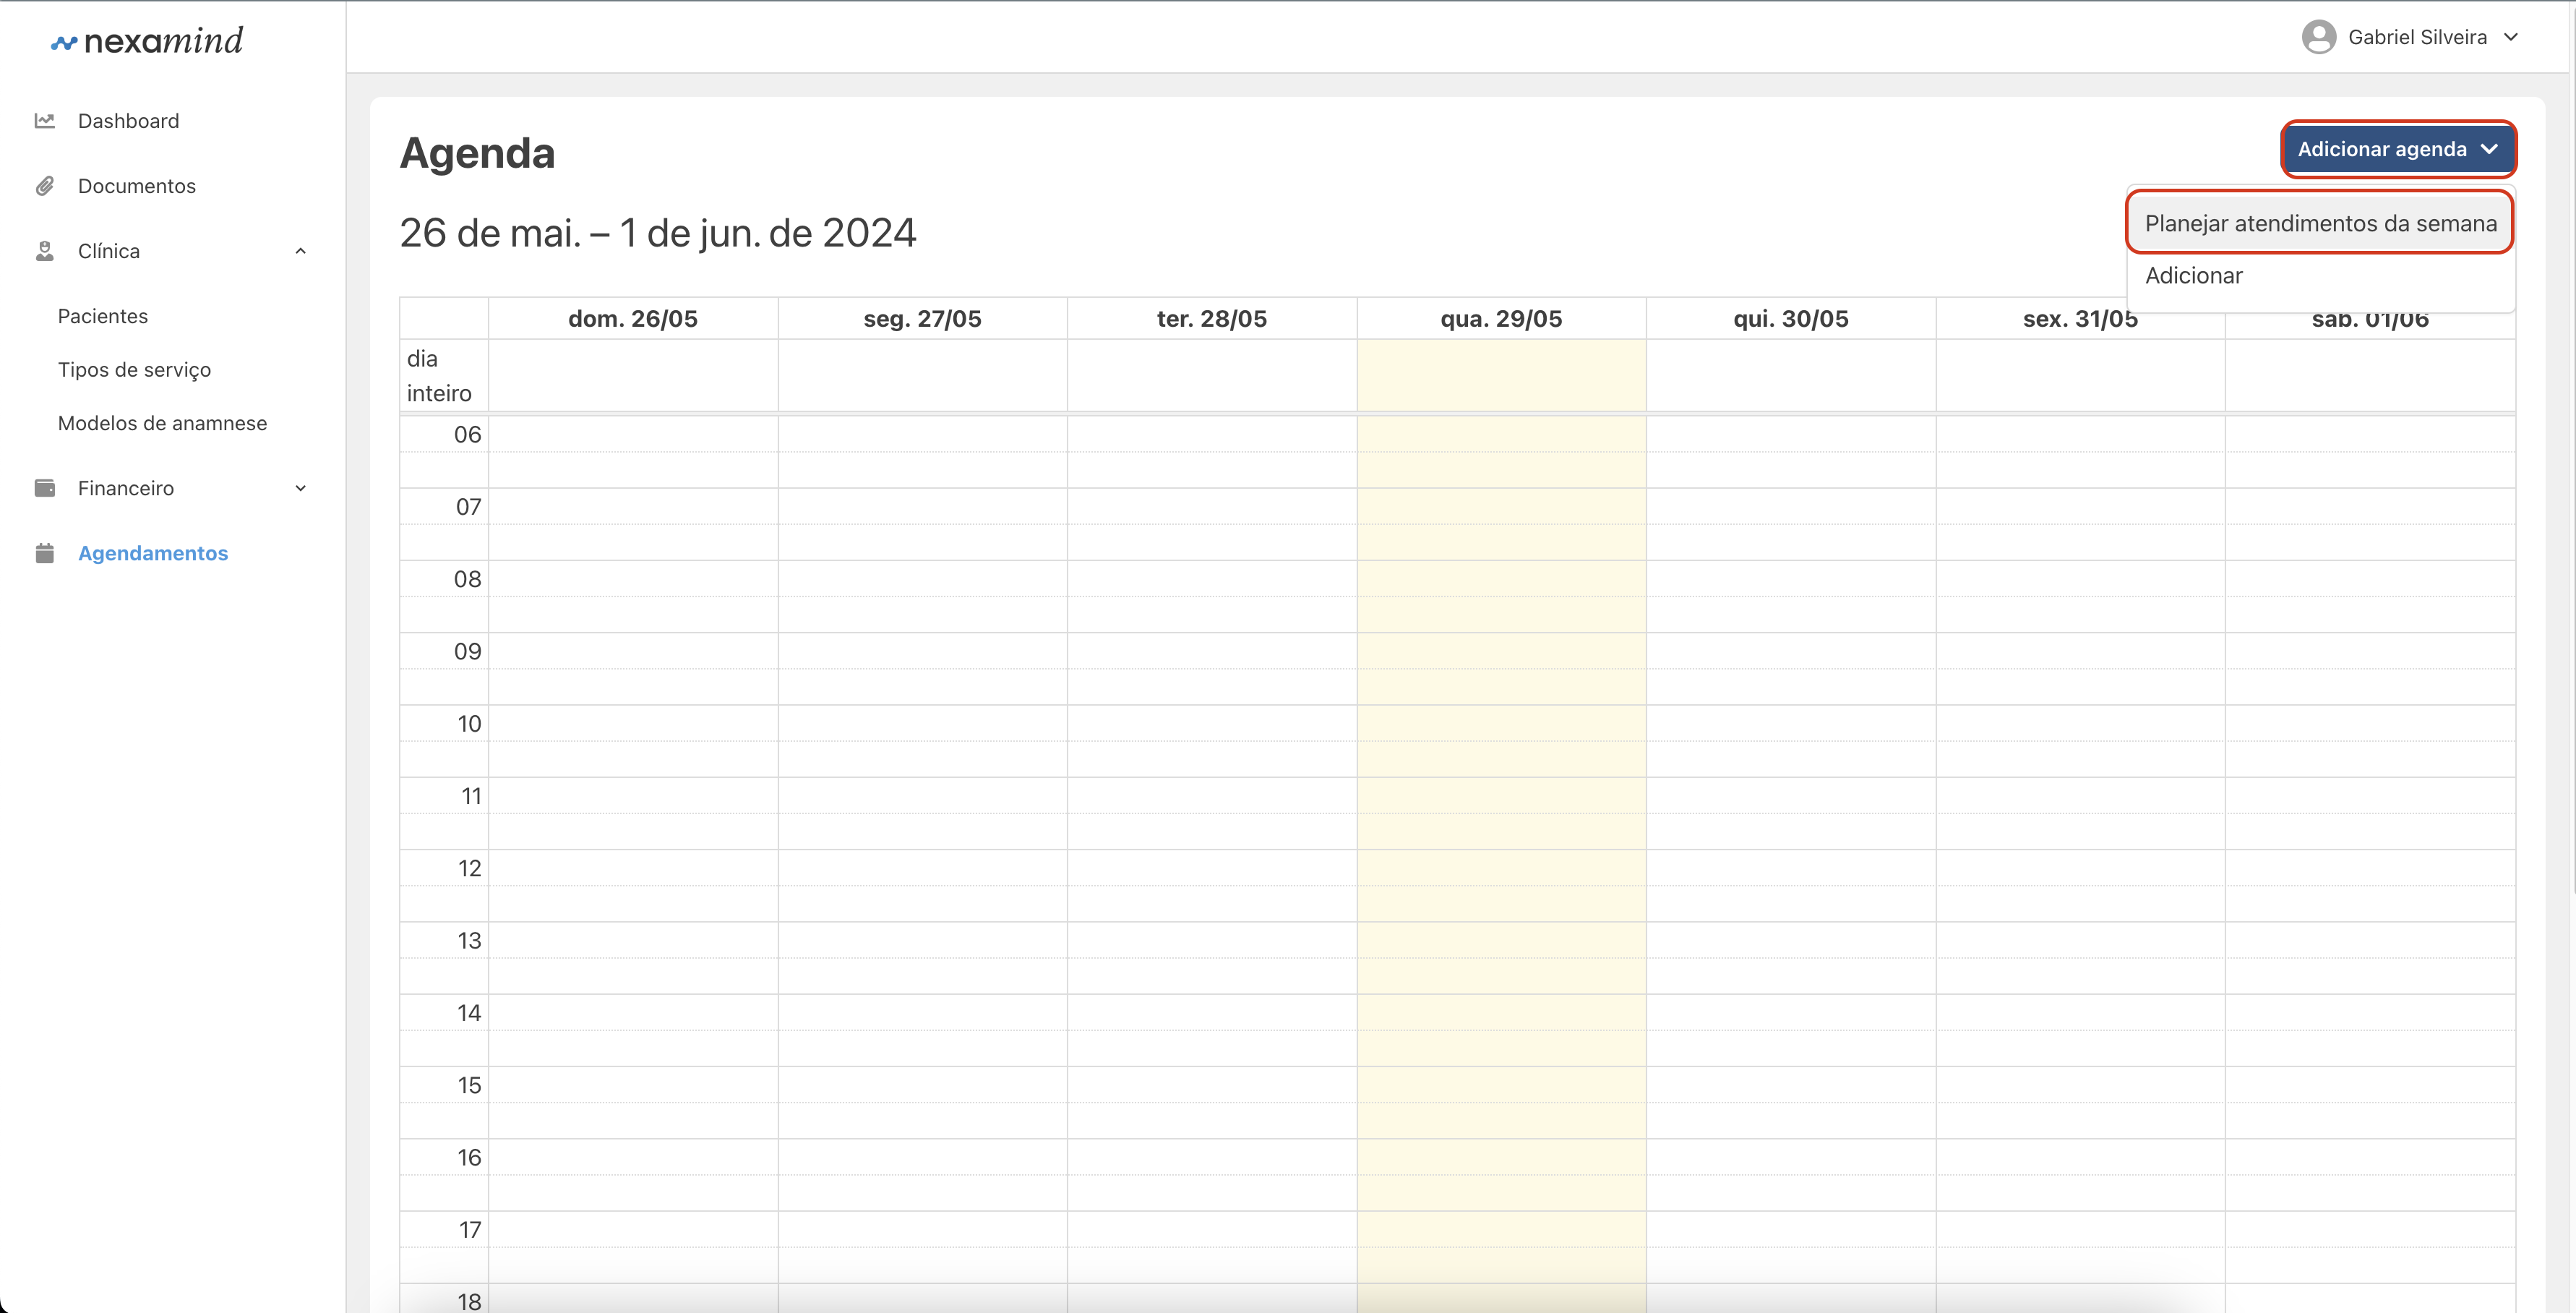Click the Agenda heading

coord(477,153)
